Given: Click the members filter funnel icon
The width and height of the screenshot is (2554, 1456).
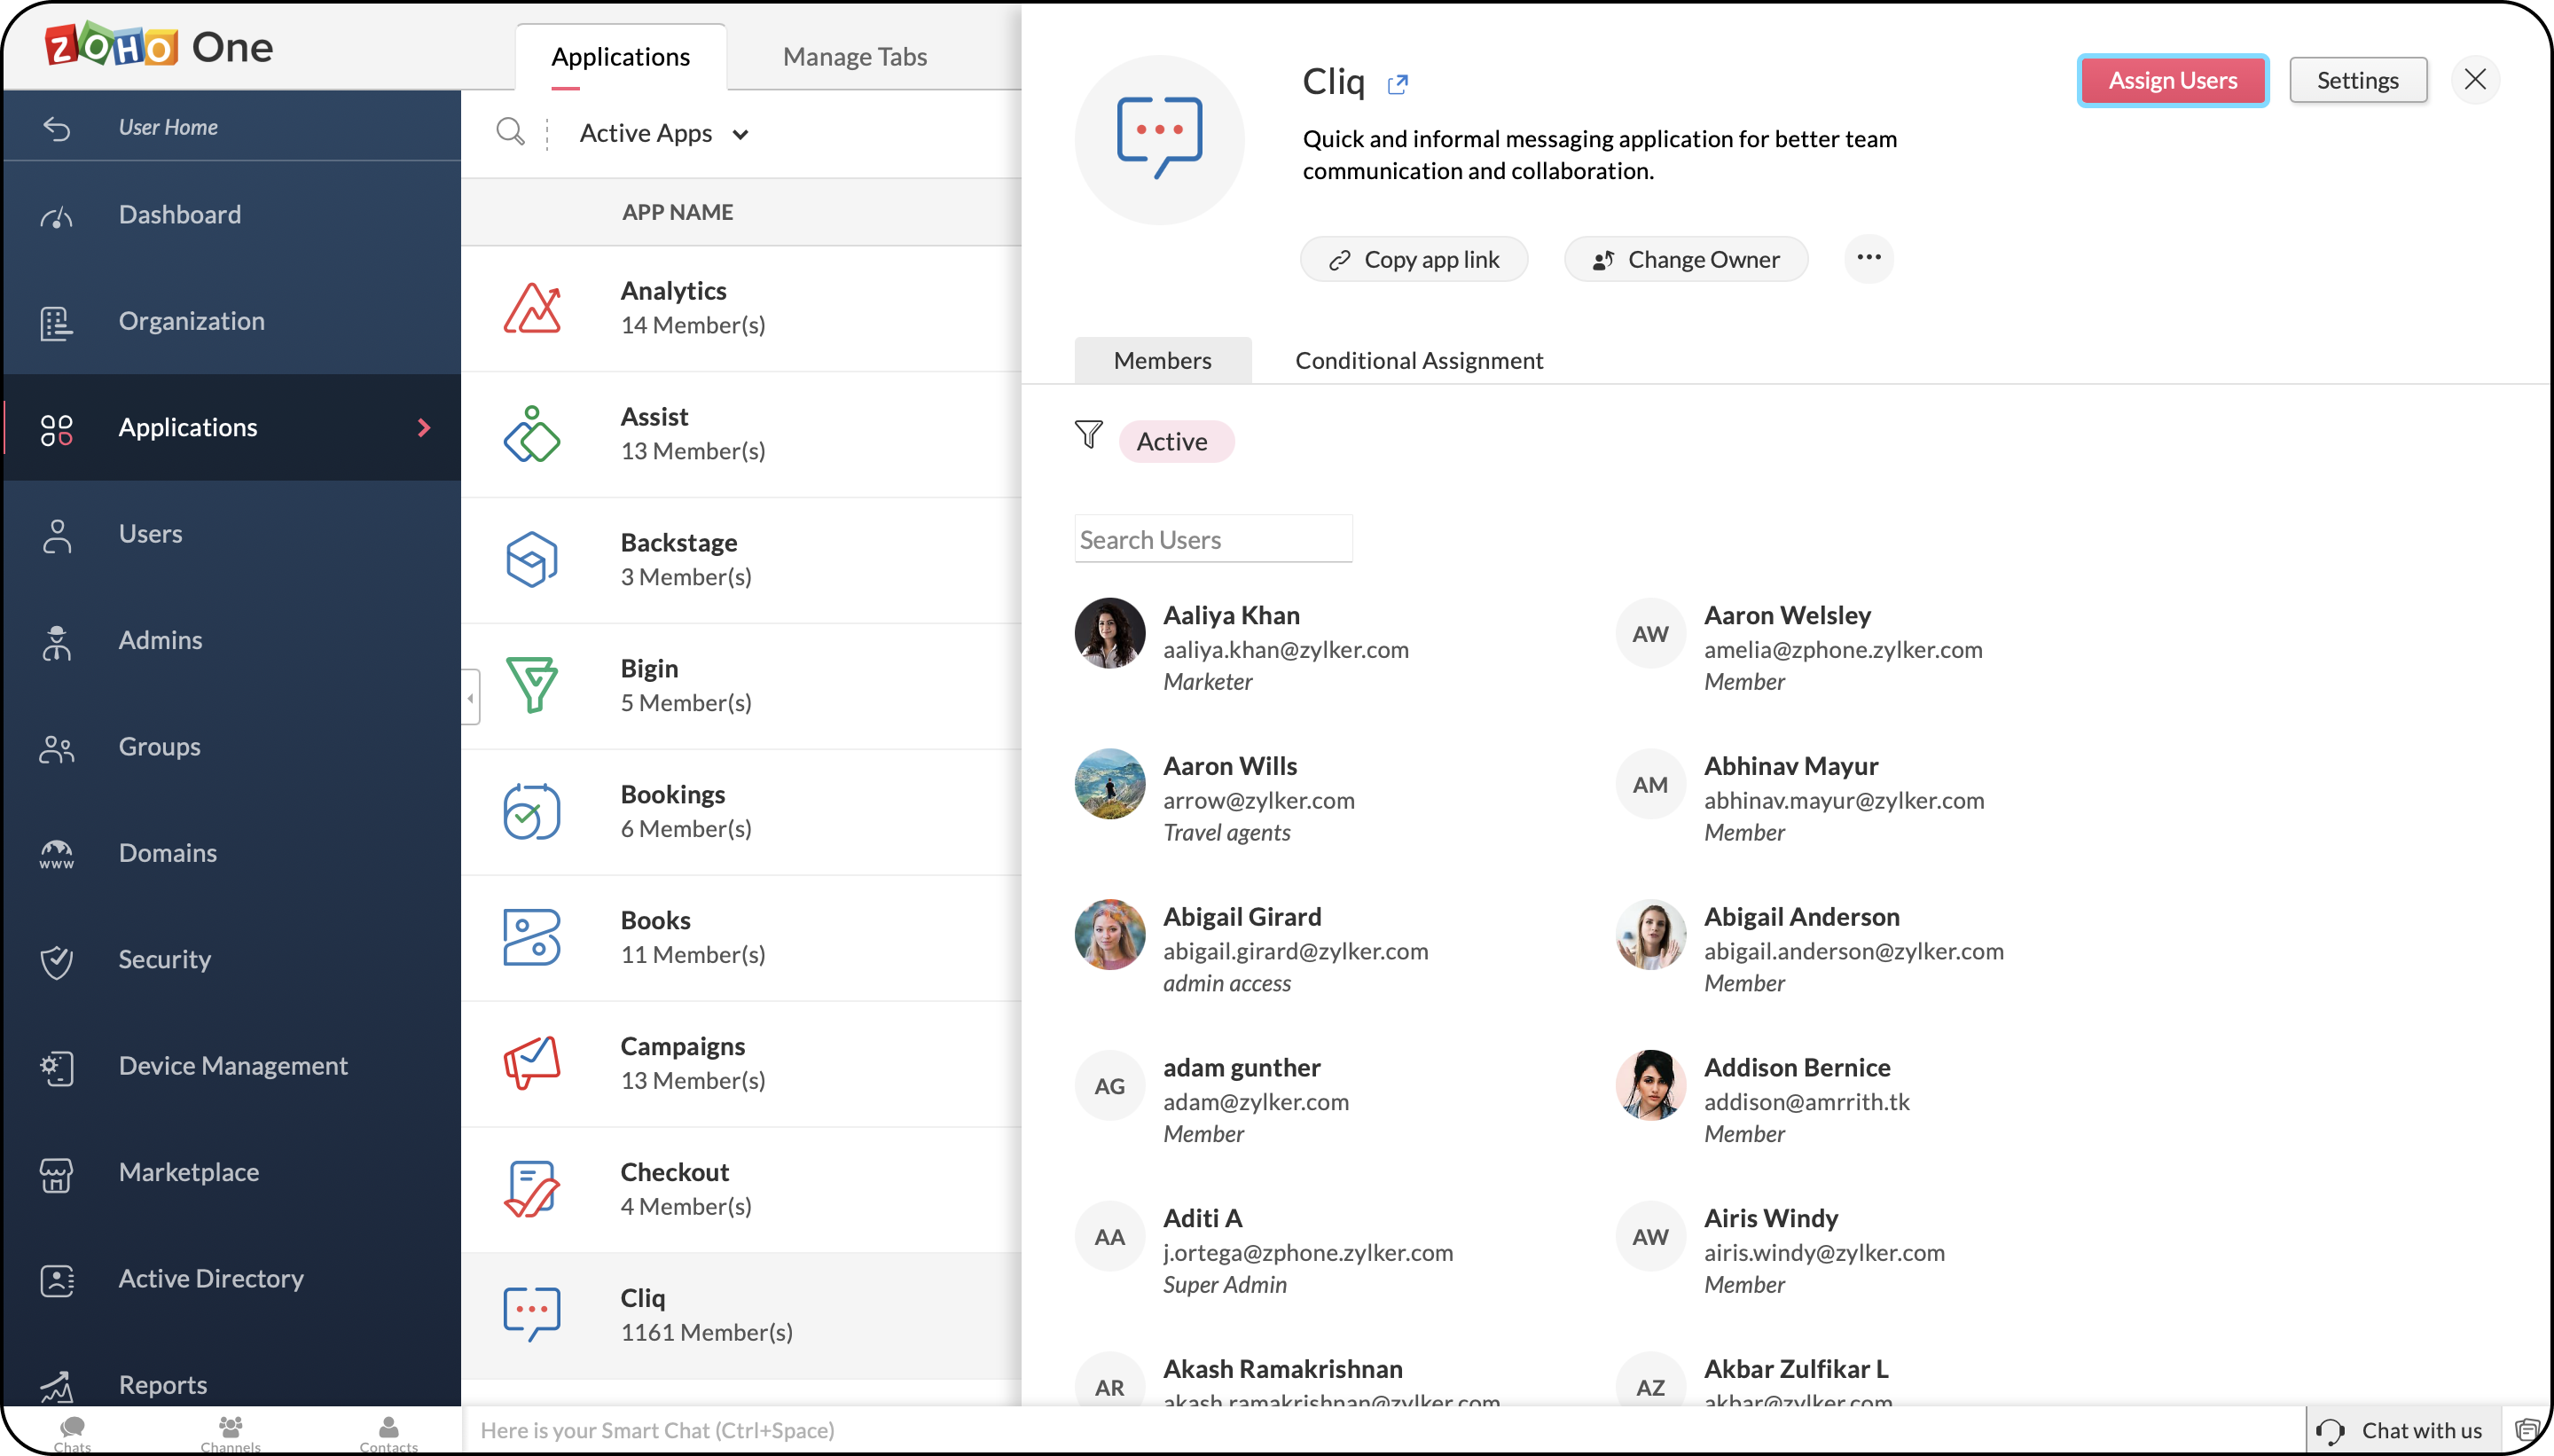Looking at the screenshot, I should 1088,435.
